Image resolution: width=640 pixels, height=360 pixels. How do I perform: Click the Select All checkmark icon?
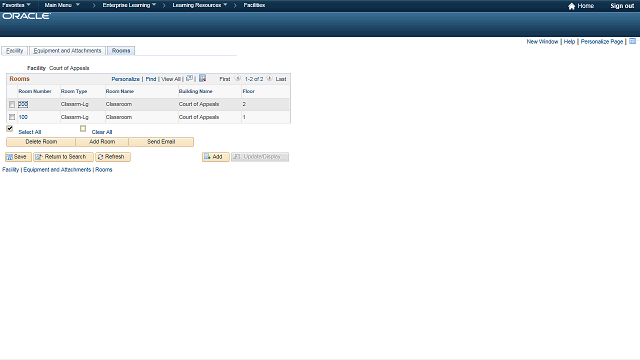[x=10, y=129]
